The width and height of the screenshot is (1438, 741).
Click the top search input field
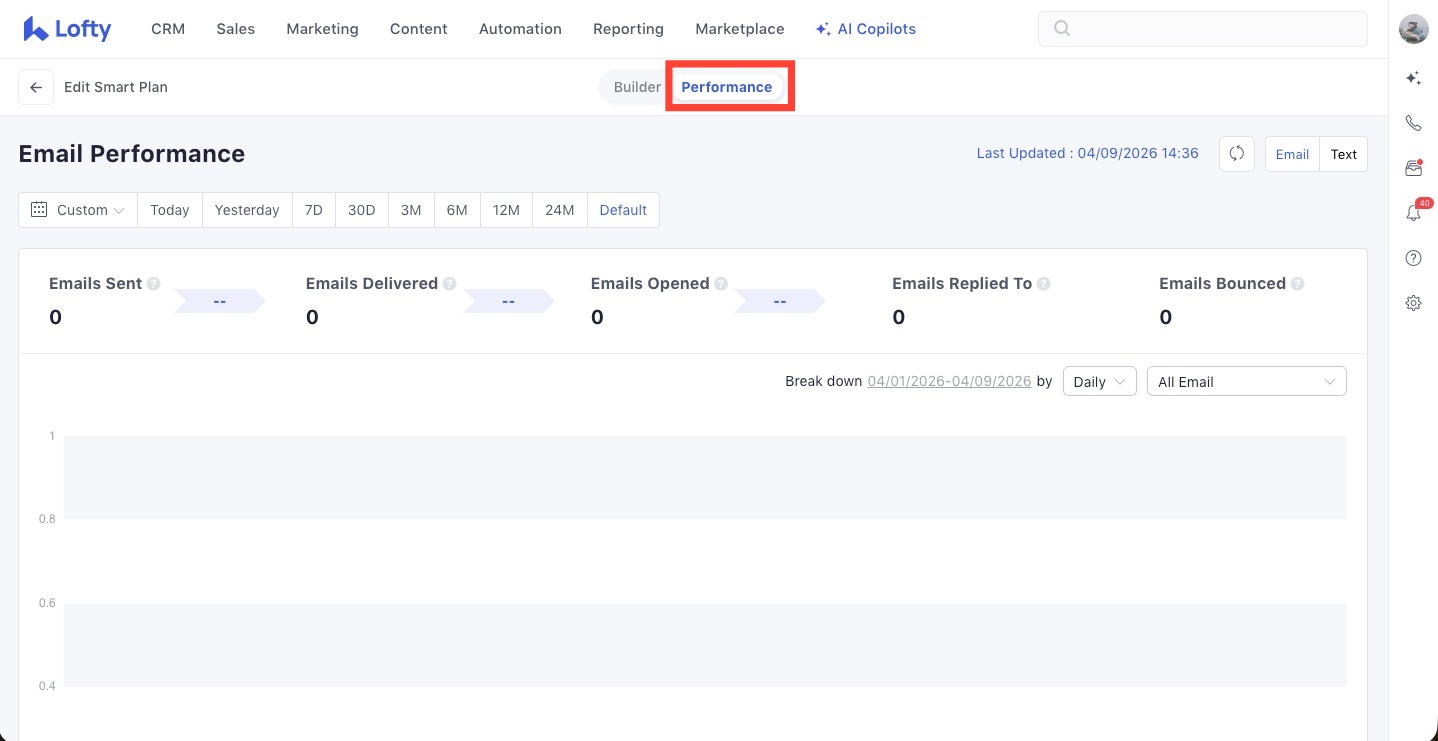click(1202, 29)
